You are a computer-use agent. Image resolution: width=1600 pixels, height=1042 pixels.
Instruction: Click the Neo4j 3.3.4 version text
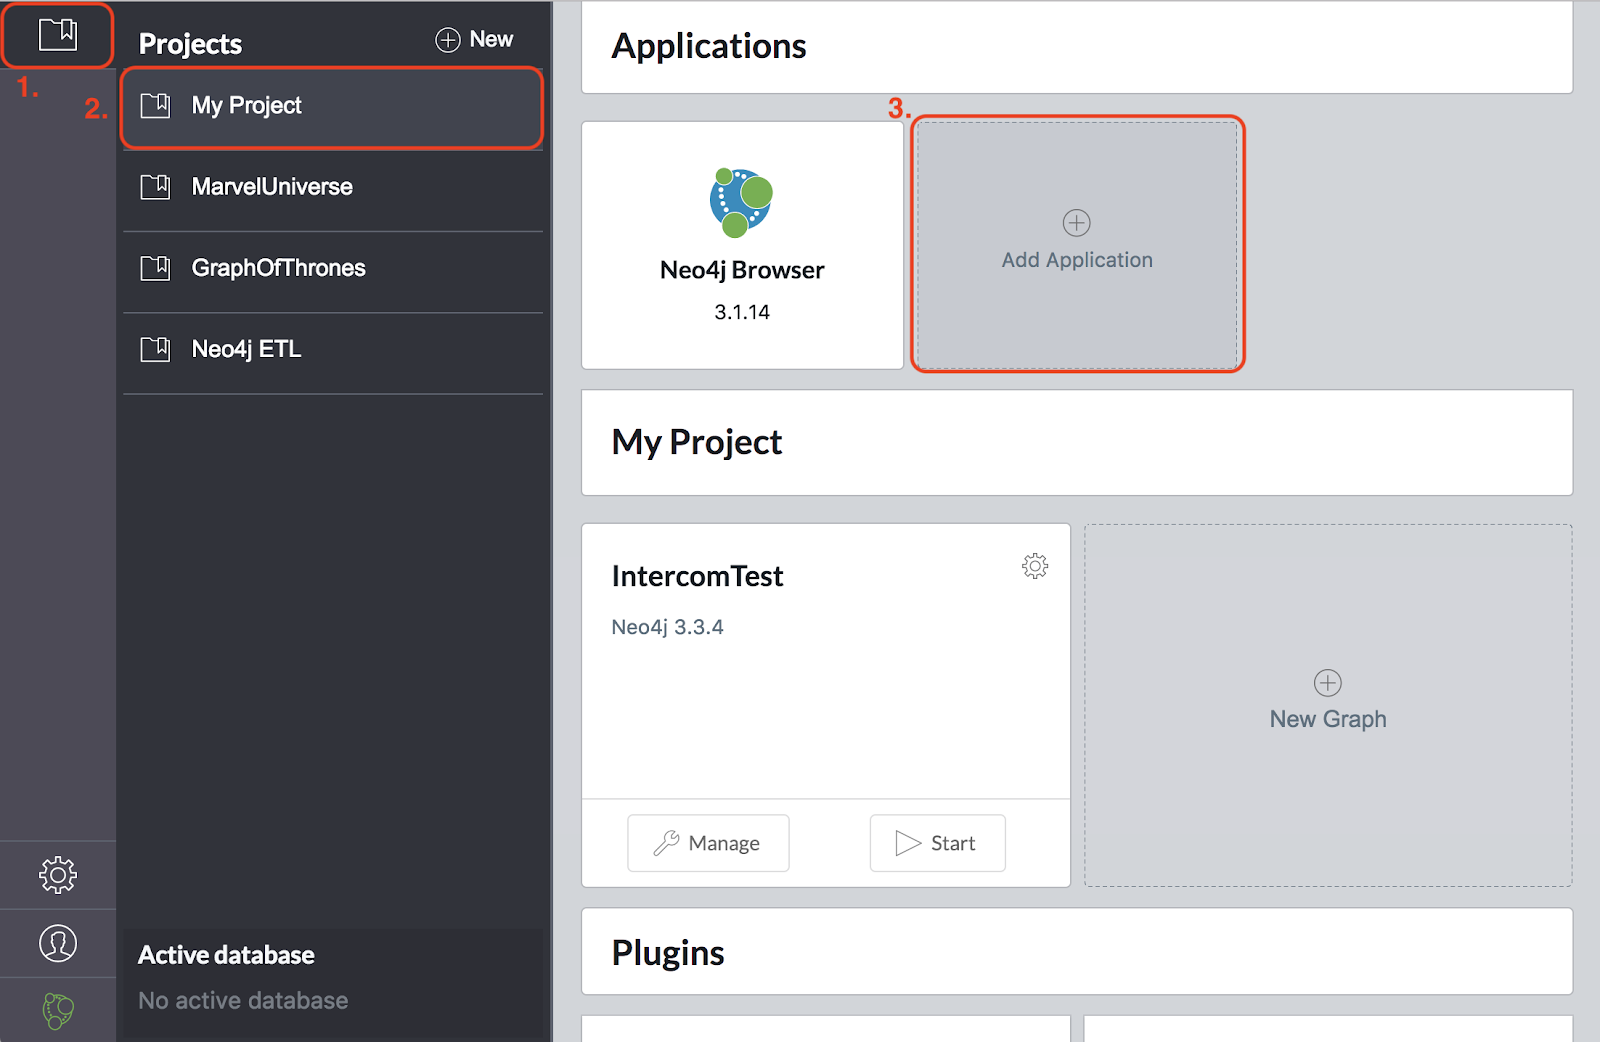(x=667, y=627)
